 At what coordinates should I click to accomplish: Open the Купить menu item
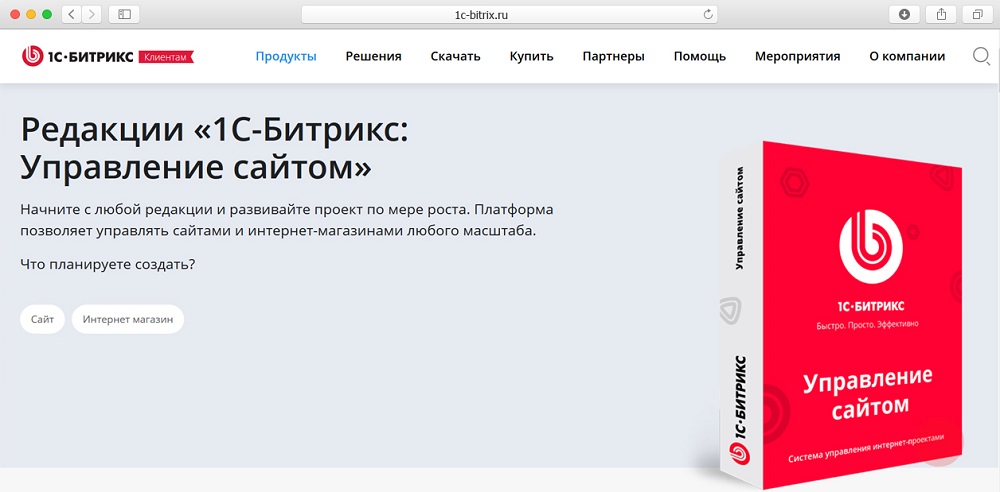(531, 57)
